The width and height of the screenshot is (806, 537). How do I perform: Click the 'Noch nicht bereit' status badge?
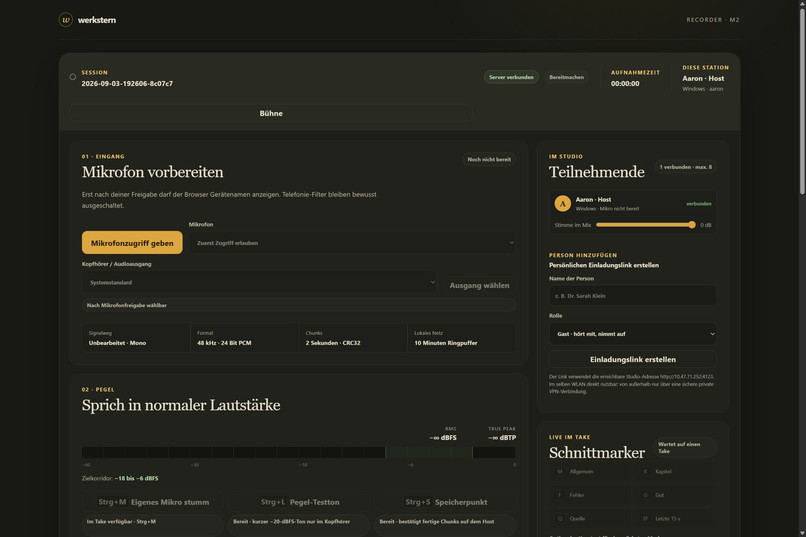click(x=489, y=159)
